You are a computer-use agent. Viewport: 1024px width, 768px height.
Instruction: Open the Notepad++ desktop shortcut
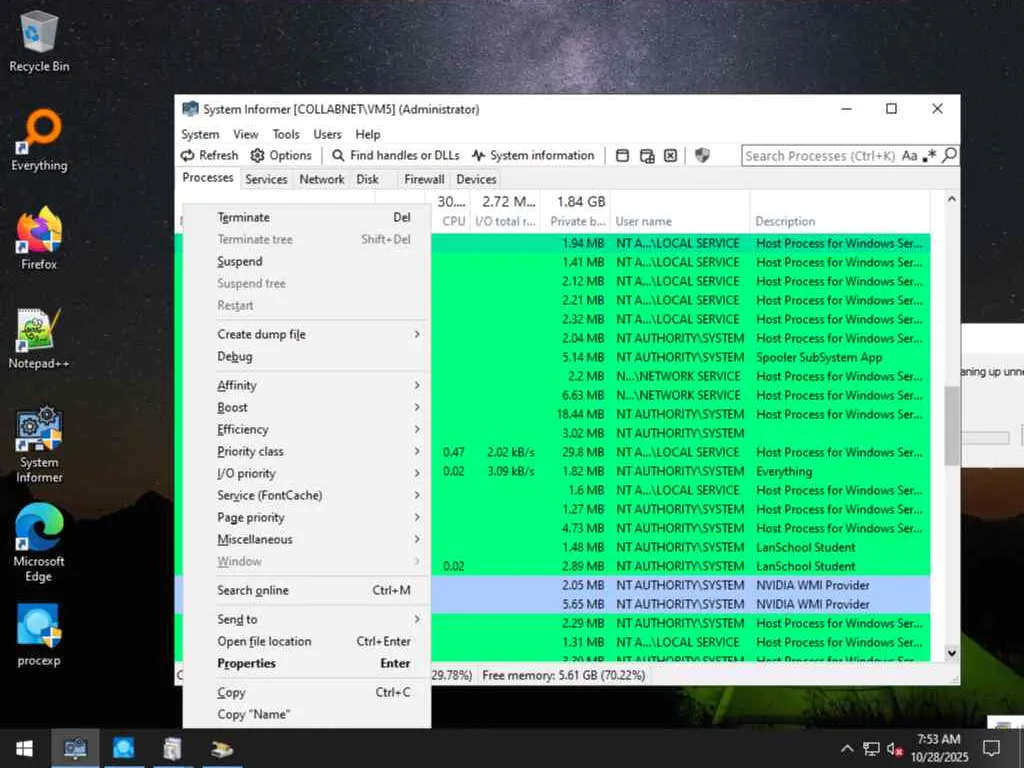tap(39, 338)
